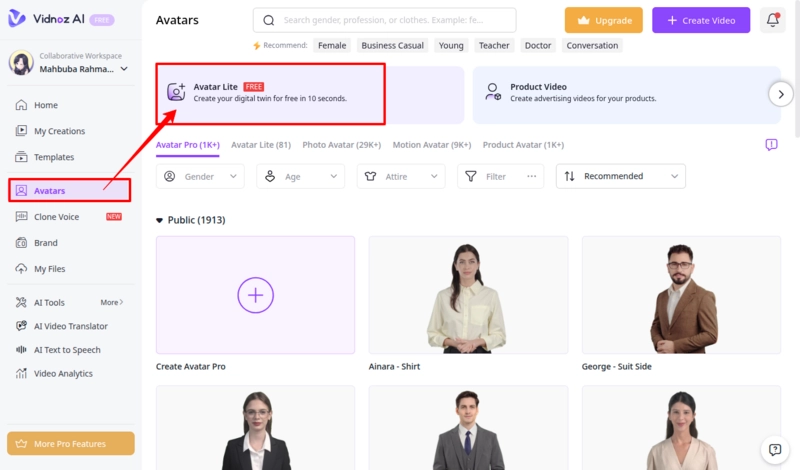Click the 'Create Avatar Pro' label
This screenshot has height=470, width=800.
(191, 366)
